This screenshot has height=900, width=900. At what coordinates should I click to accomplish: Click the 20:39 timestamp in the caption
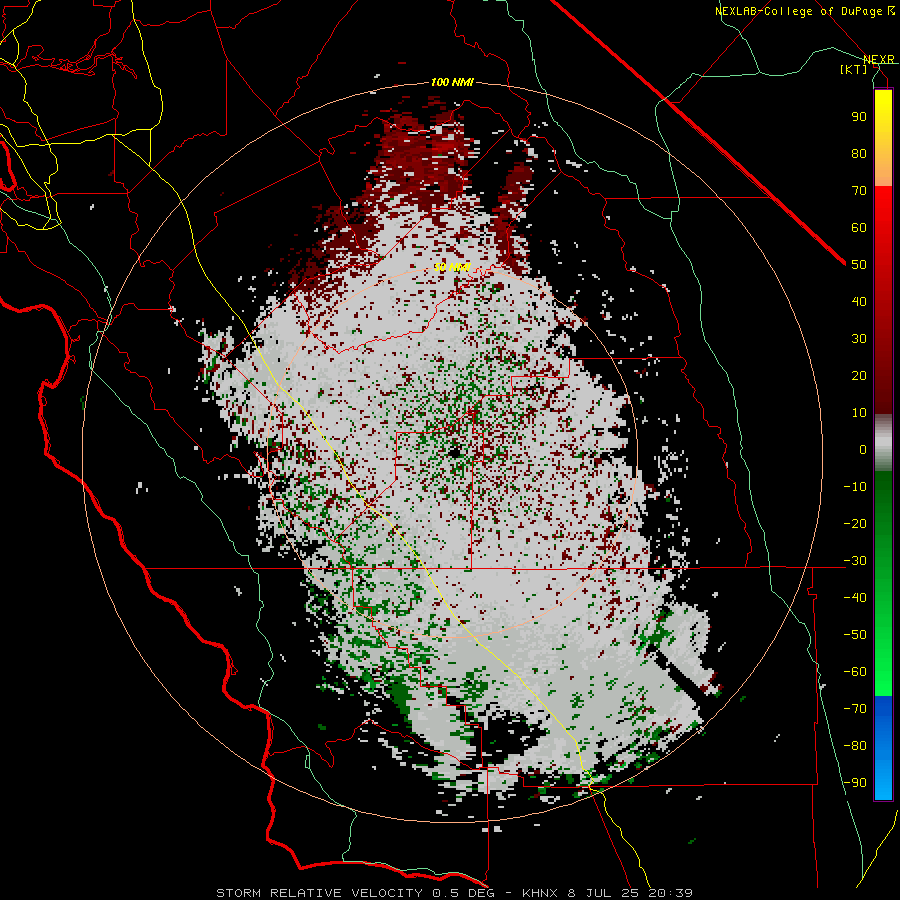670,893
